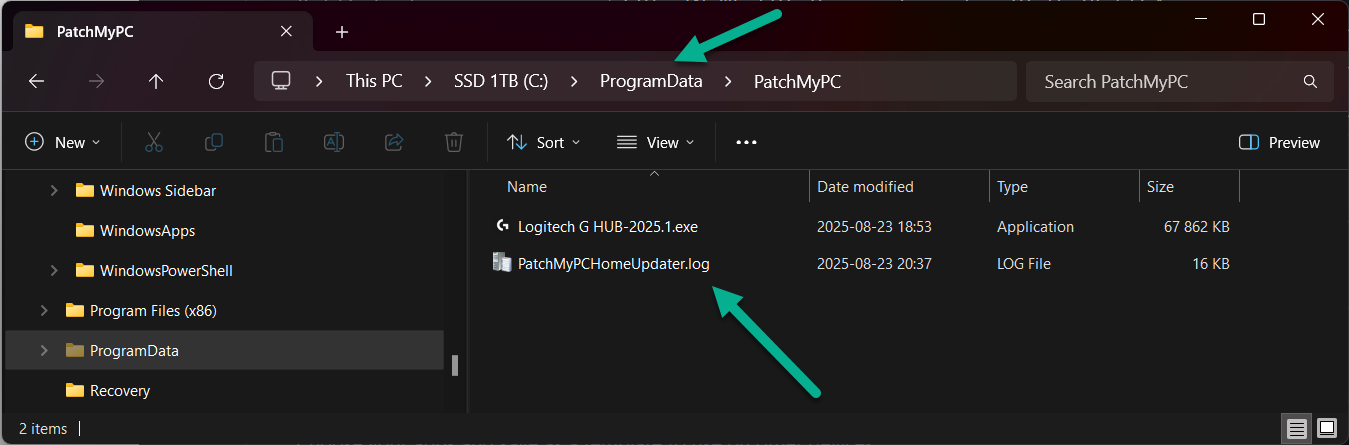The width and height of the screenshot is (1349, 445).
Task: Click the Copy icon in toolbar
Action: (x=213, y=143)
